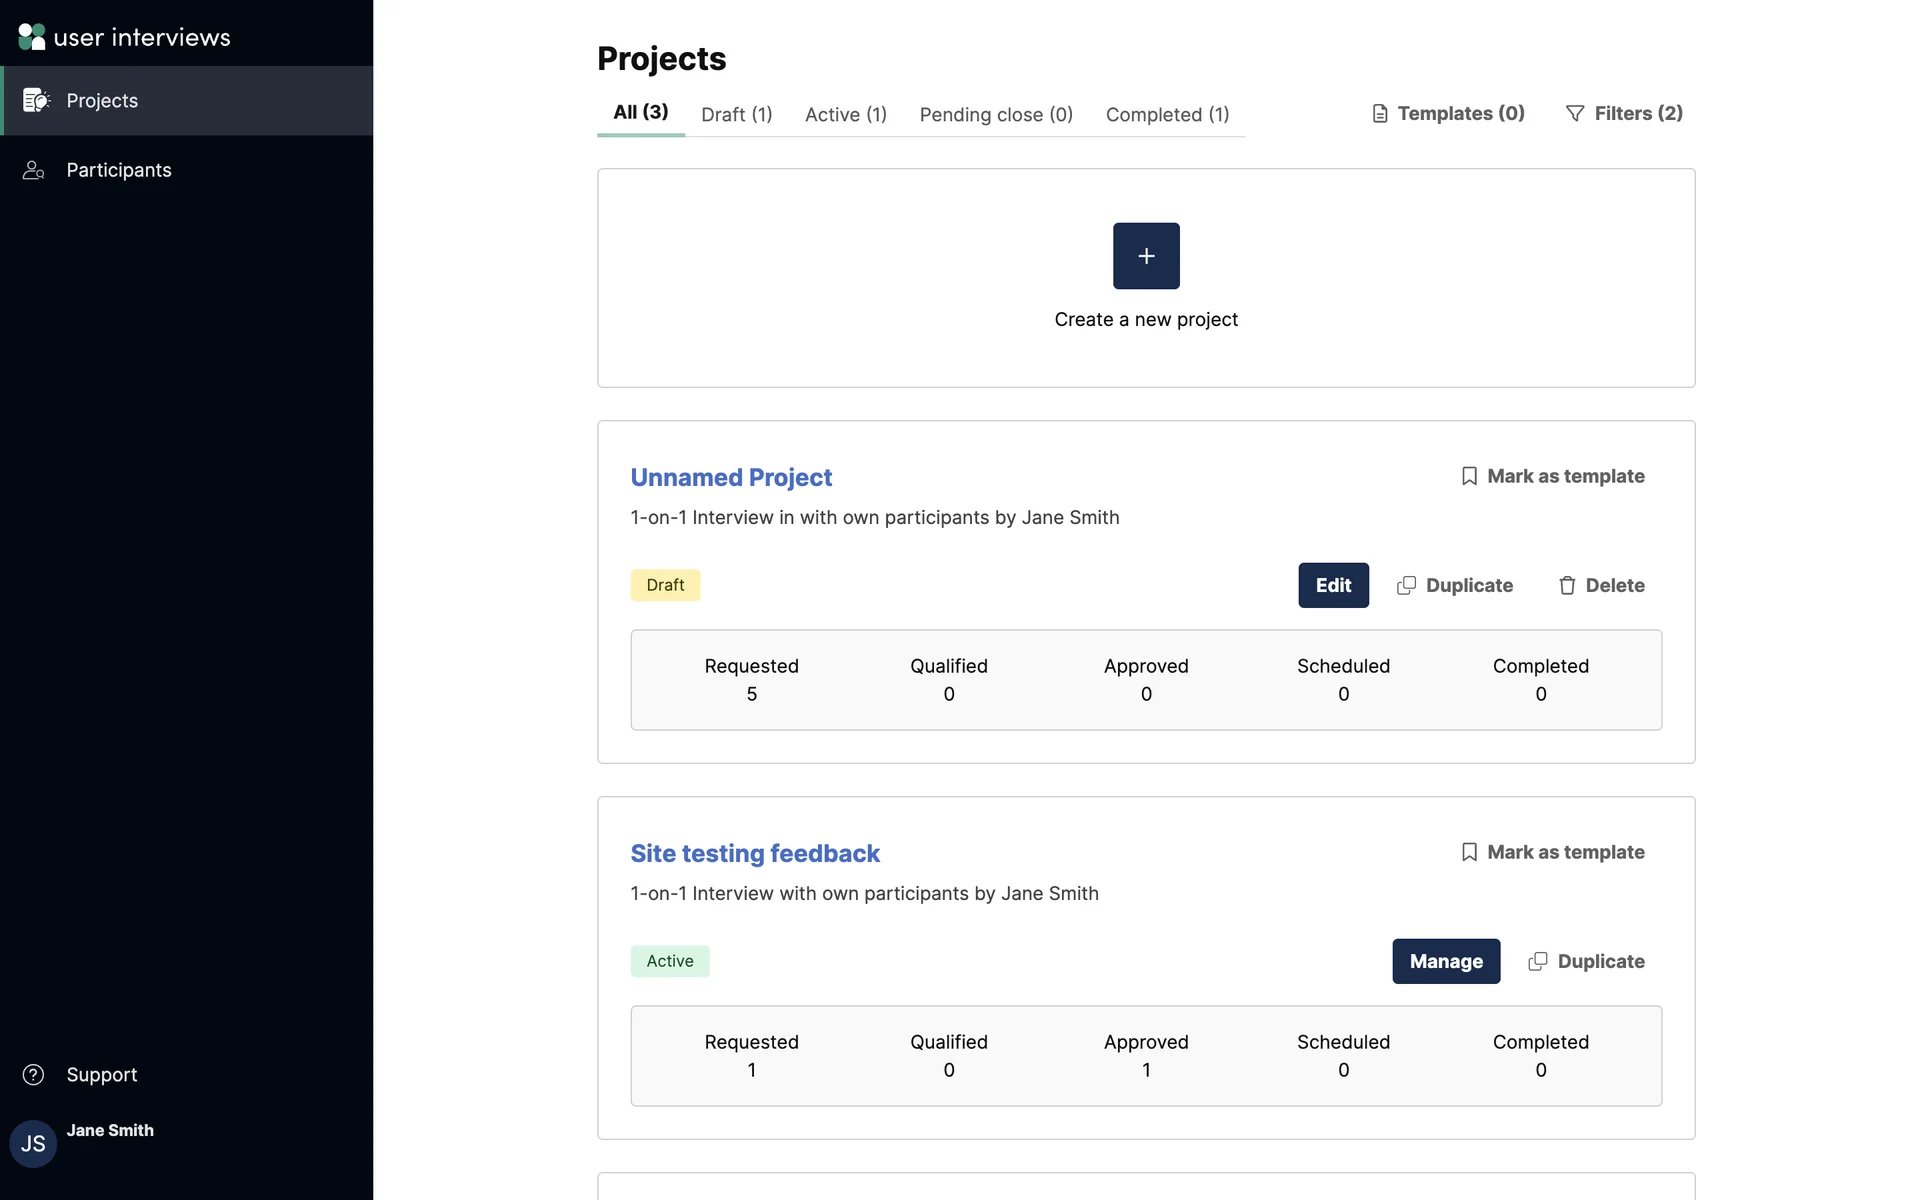Click the Projects sidebar icon
The width and height of the screenshot is (1920, 1200).
[x=36, y=100]
